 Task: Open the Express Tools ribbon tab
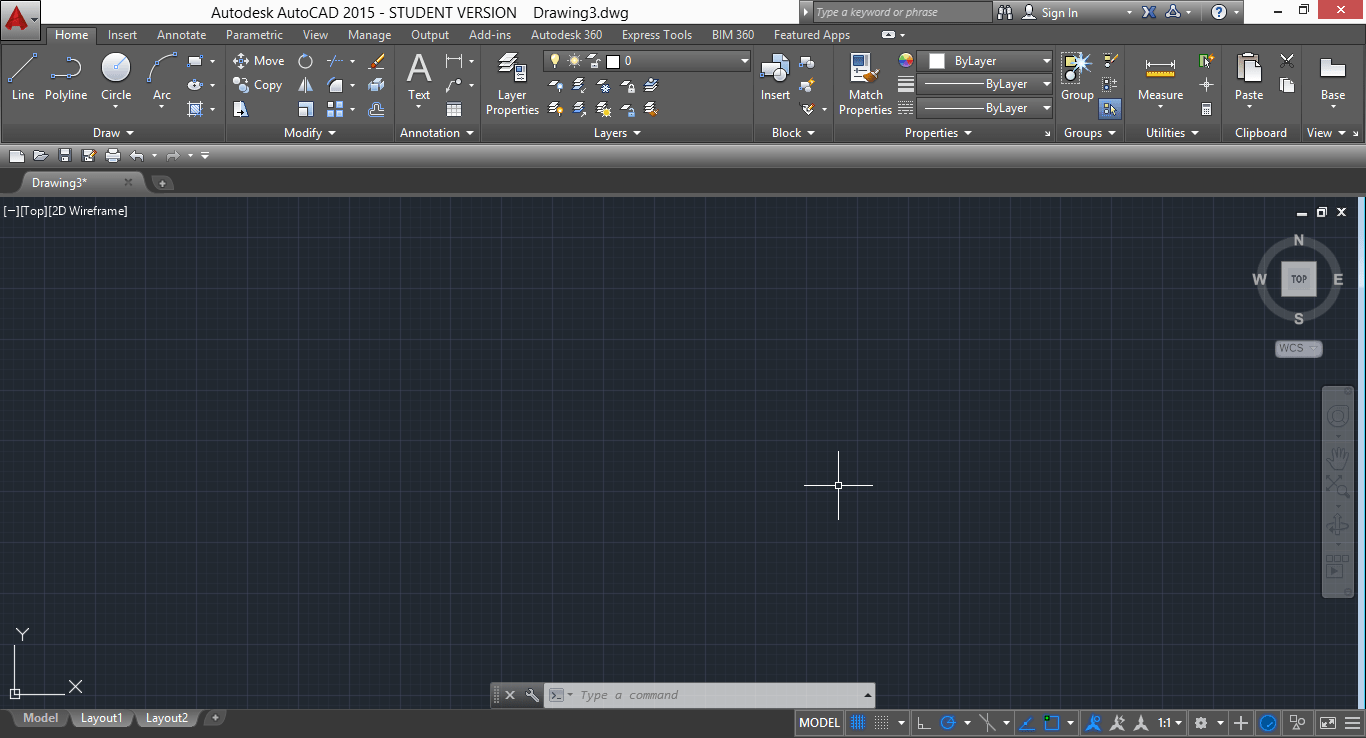coord(657,35)
